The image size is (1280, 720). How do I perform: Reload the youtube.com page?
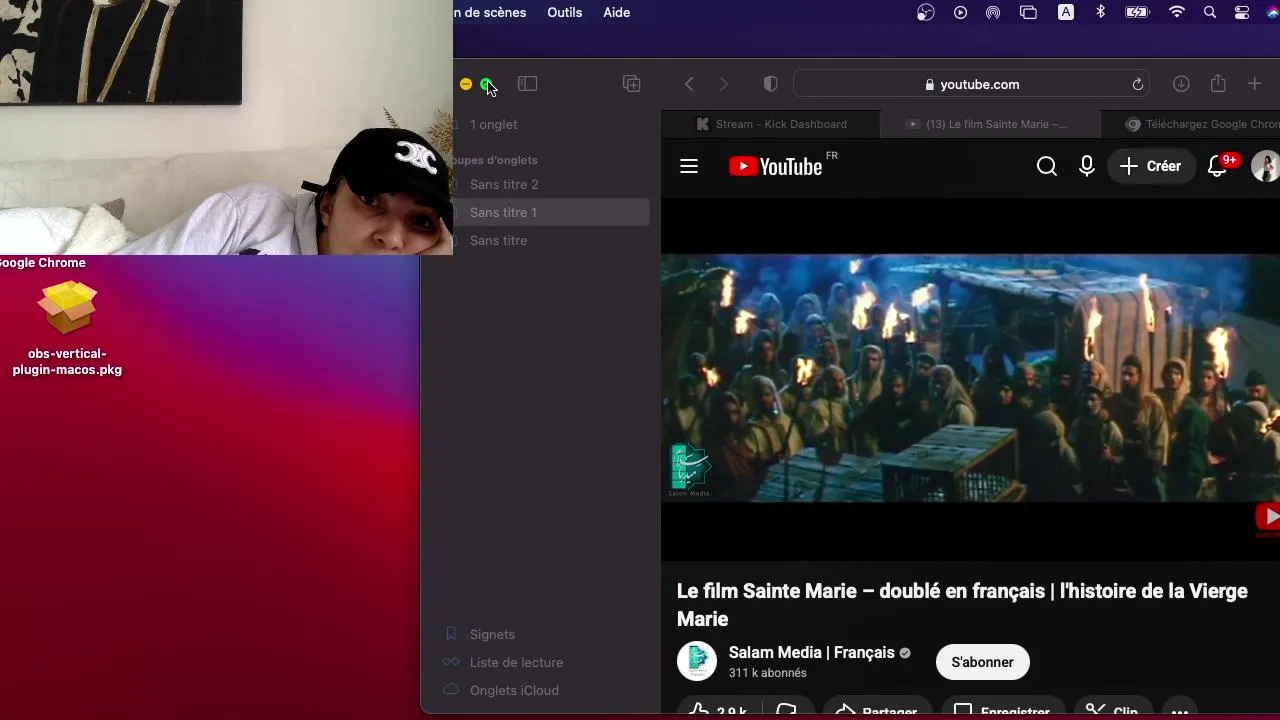point(1137,84)
